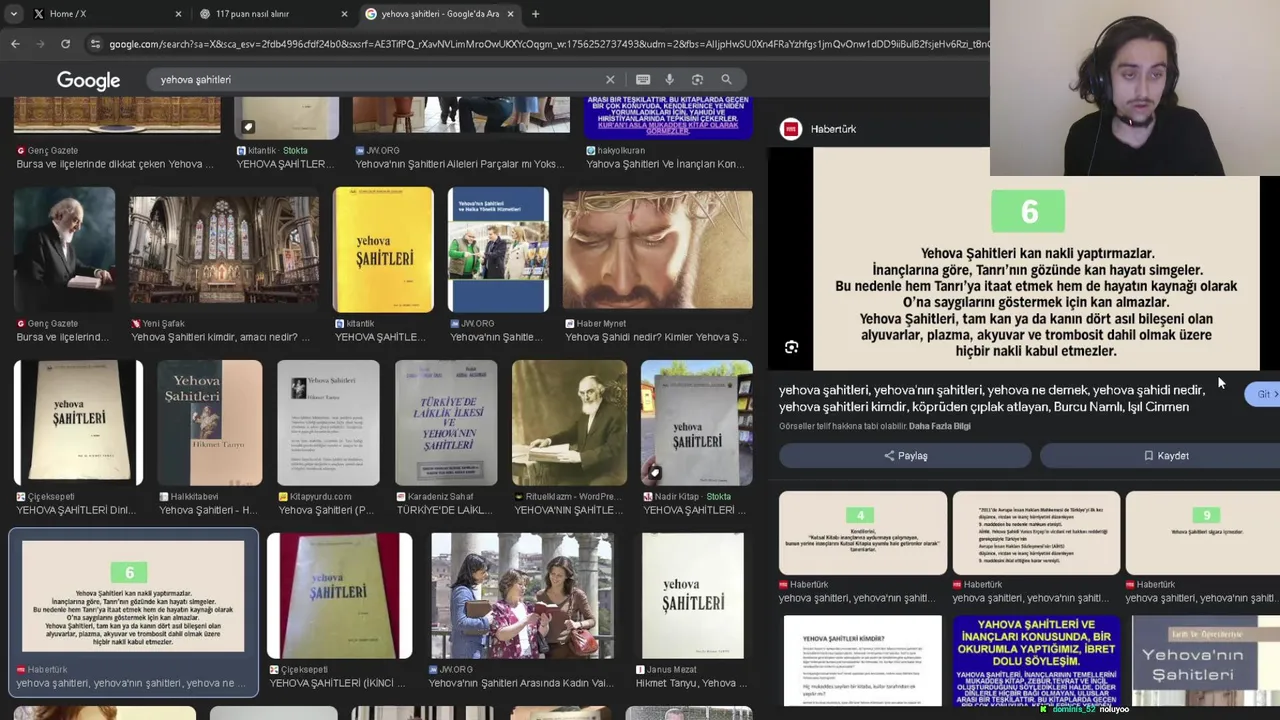This screenshot has height=720, width=1280.
Task: Click the address bar URL
Action: 548,44
